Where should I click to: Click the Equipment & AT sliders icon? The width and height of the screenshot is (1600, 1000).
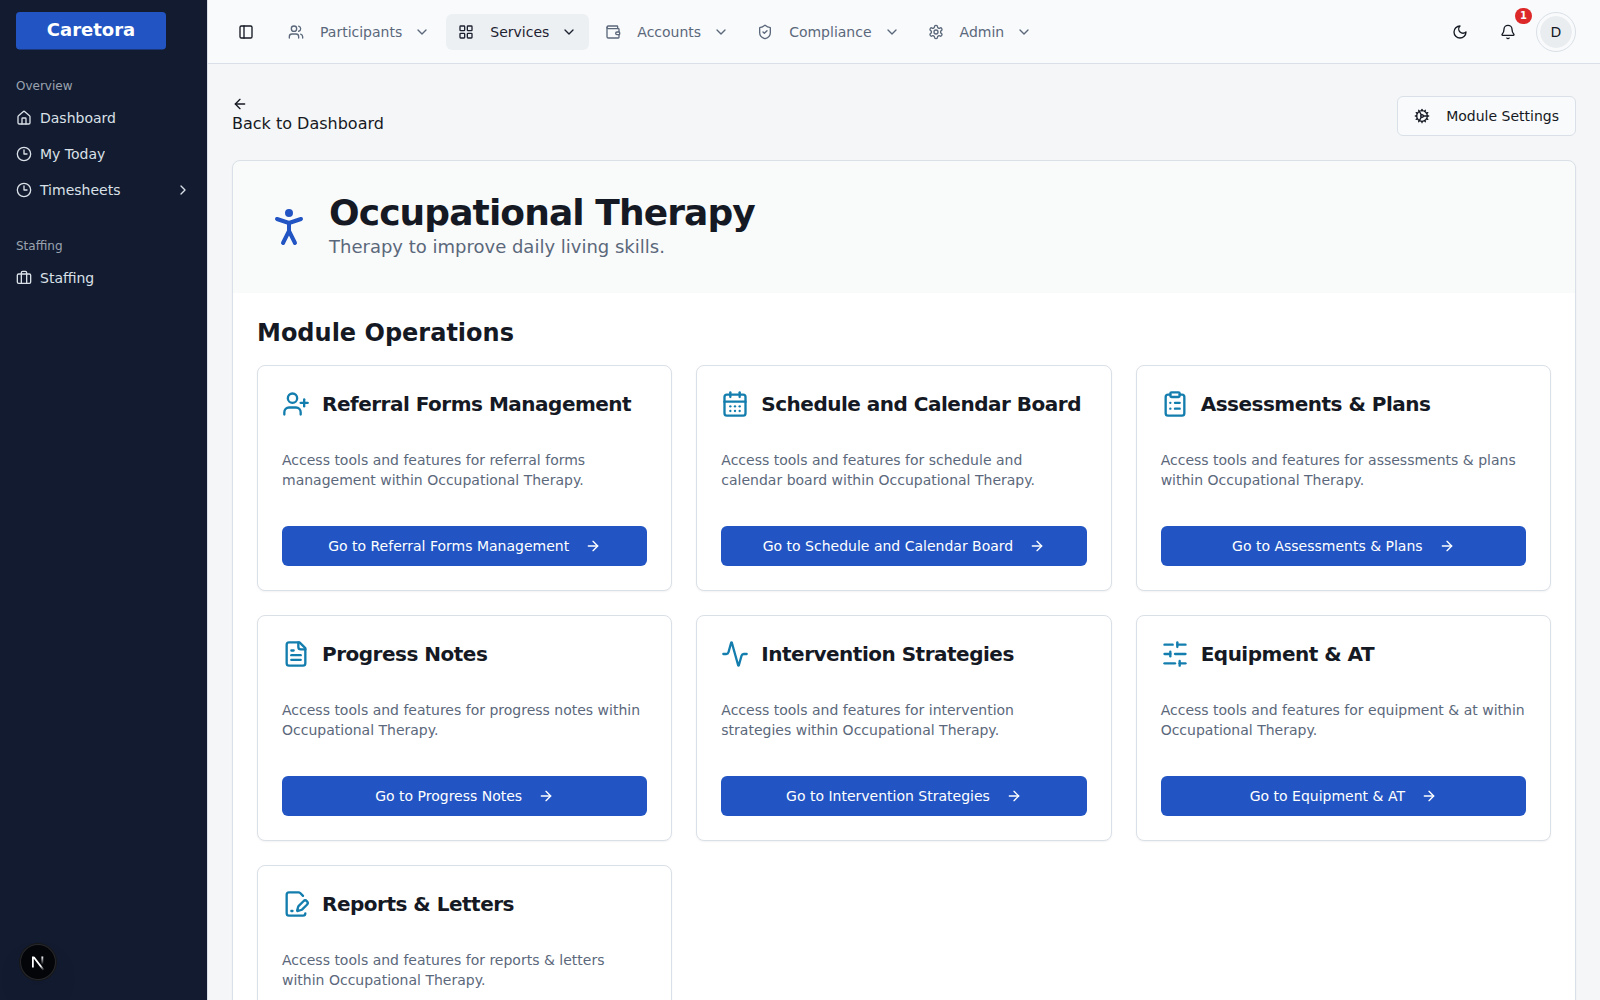1175,654
